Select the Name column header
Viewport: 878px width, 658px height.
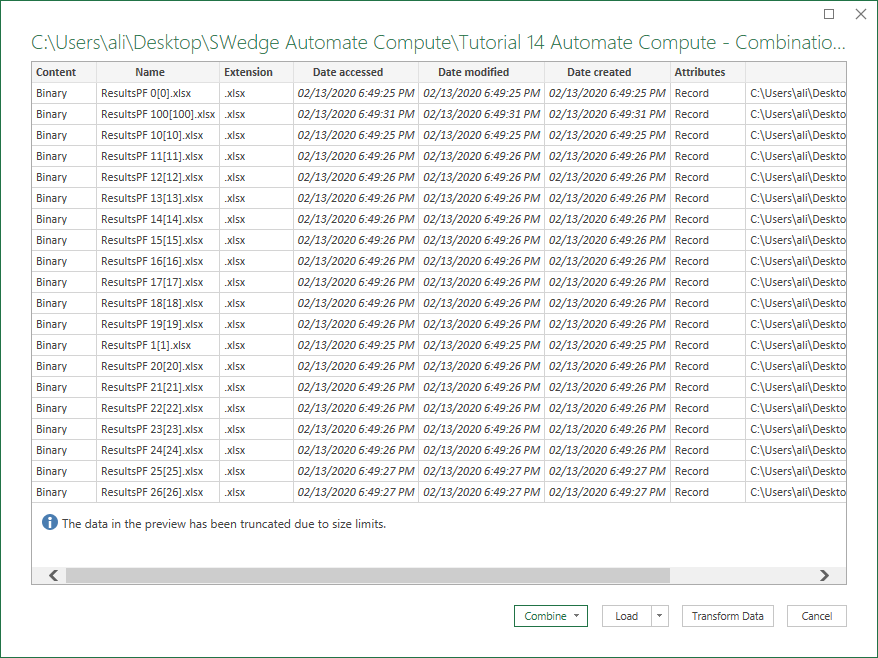pyautogui.click(x=150, y=72)
